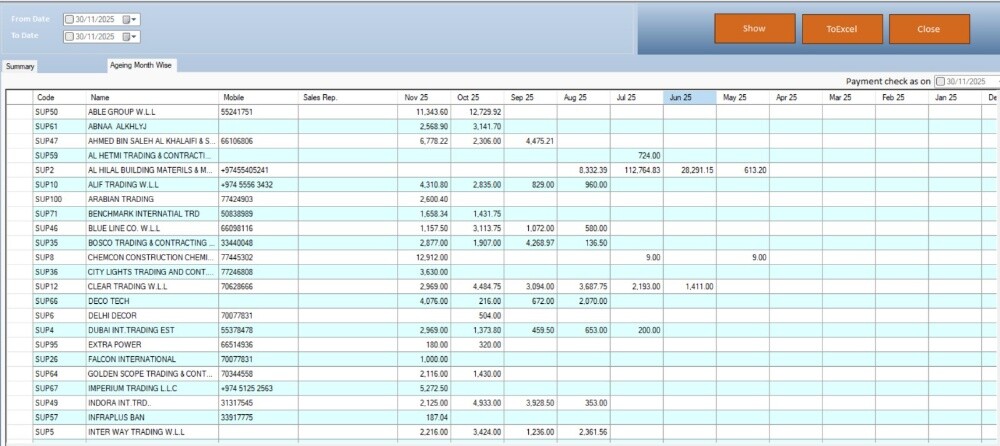Click the 8,332.39 Aug 25 amount
The width and height of the screenshot is (1000, 446).
(x=584, y=170)
